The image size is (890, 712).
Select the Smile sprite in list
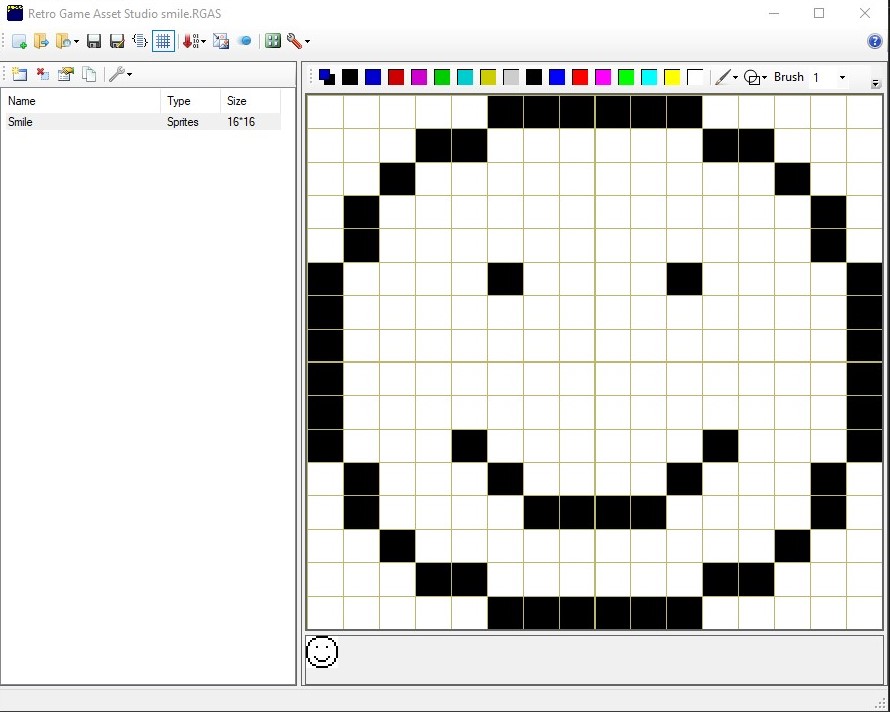click(x=20, y=122)
